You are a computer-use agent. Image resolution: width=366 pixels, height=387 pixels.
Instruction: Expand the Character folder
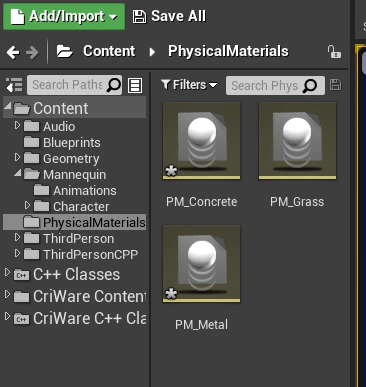27,205
